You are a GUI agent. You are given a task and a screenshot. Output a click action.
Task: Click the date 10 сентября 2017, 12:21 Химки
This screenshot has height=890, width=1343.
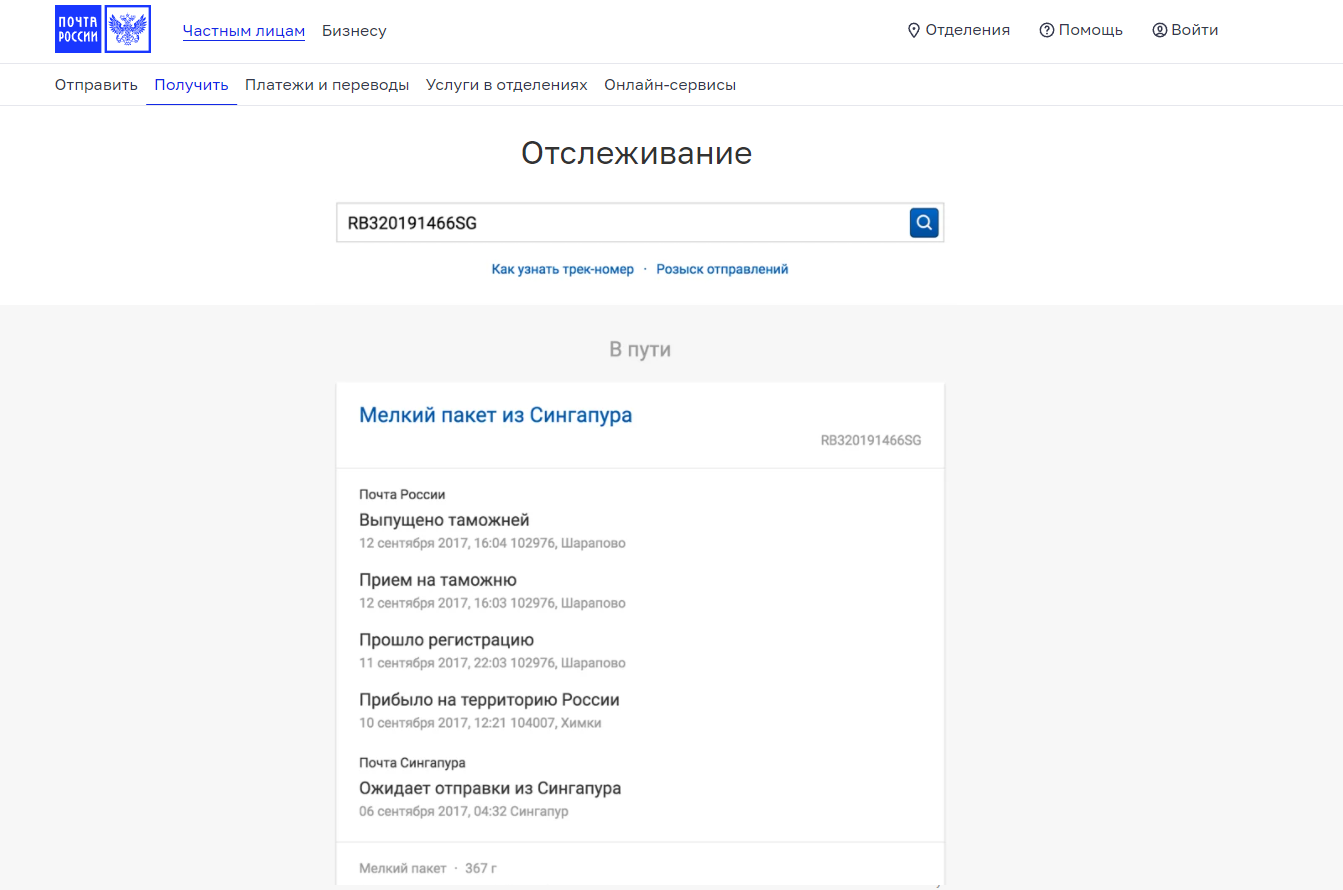click(x=481, y=724)
